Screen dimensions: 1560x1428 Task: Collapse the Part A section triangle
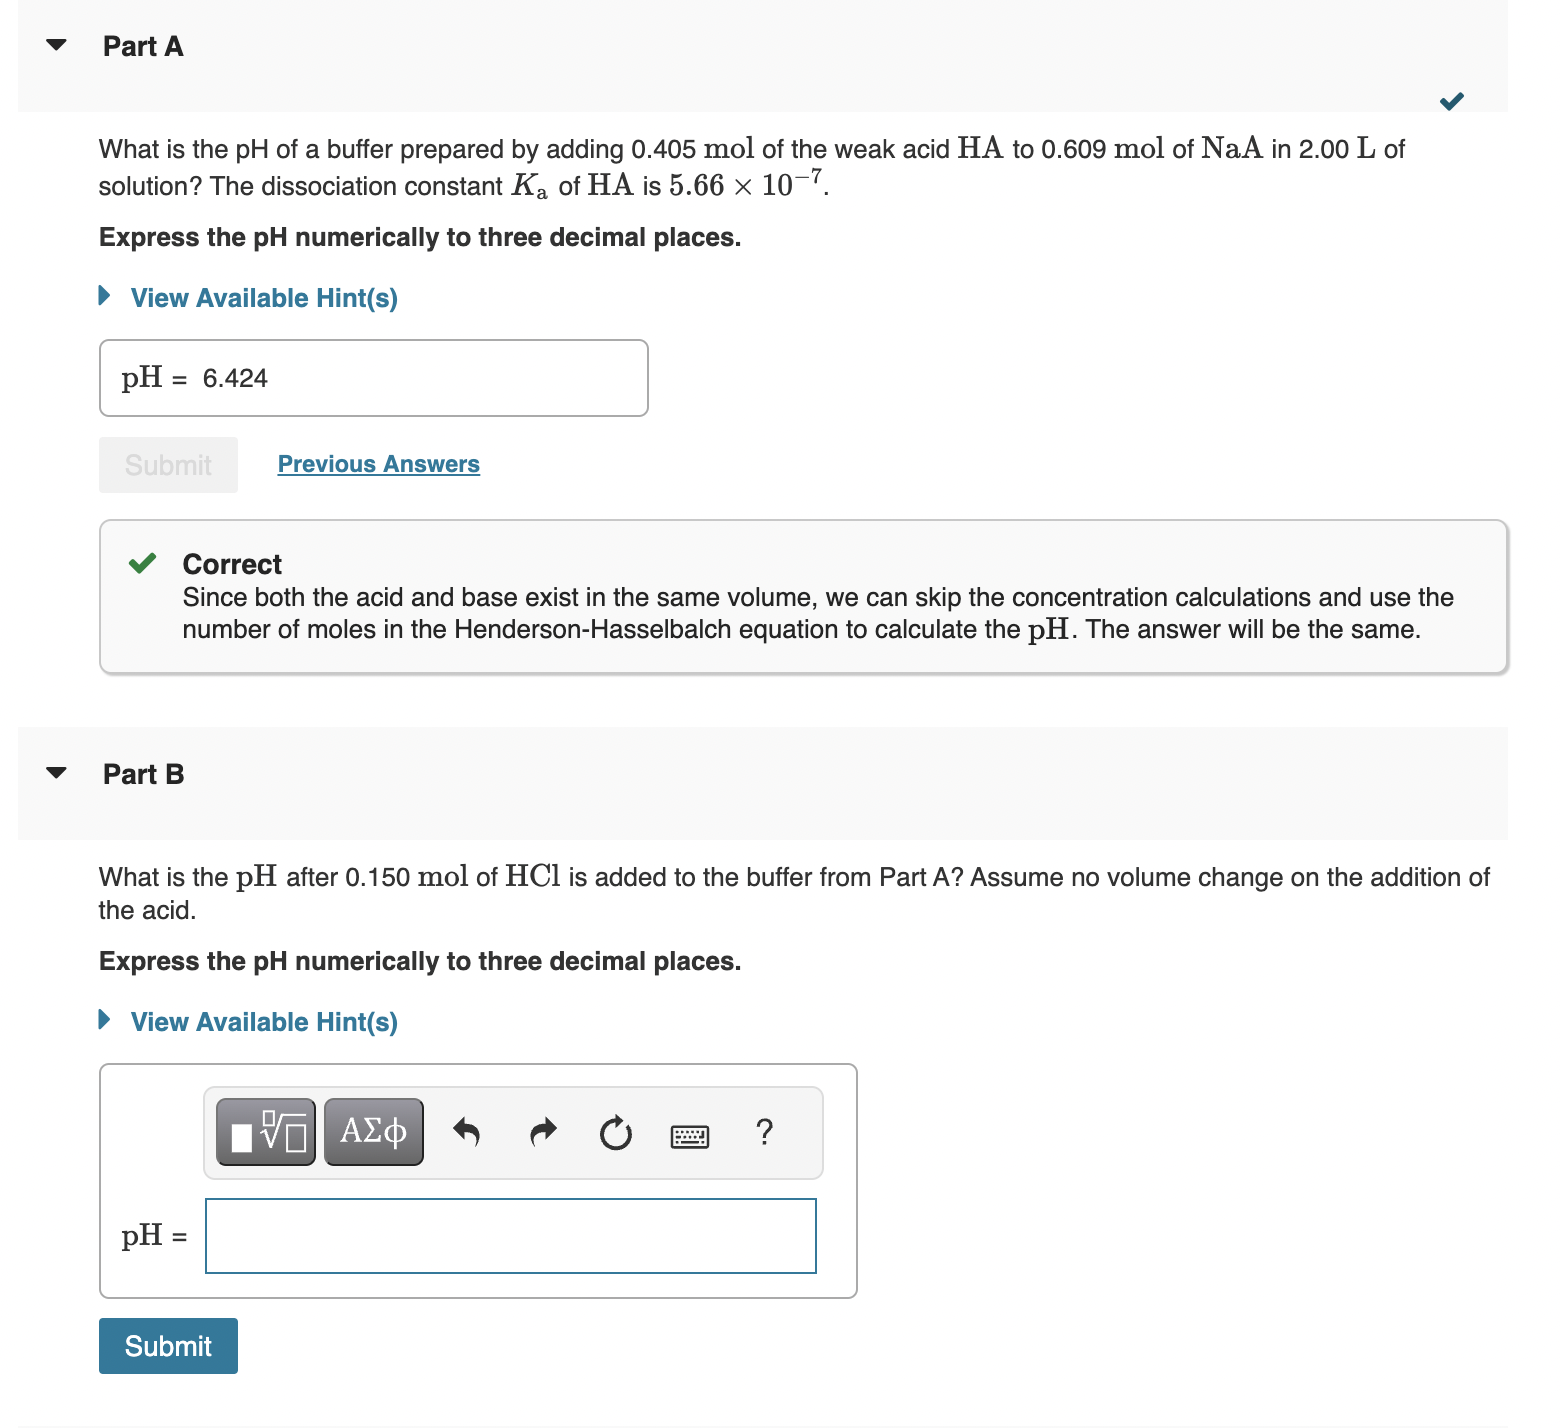(x=57, y=43)
